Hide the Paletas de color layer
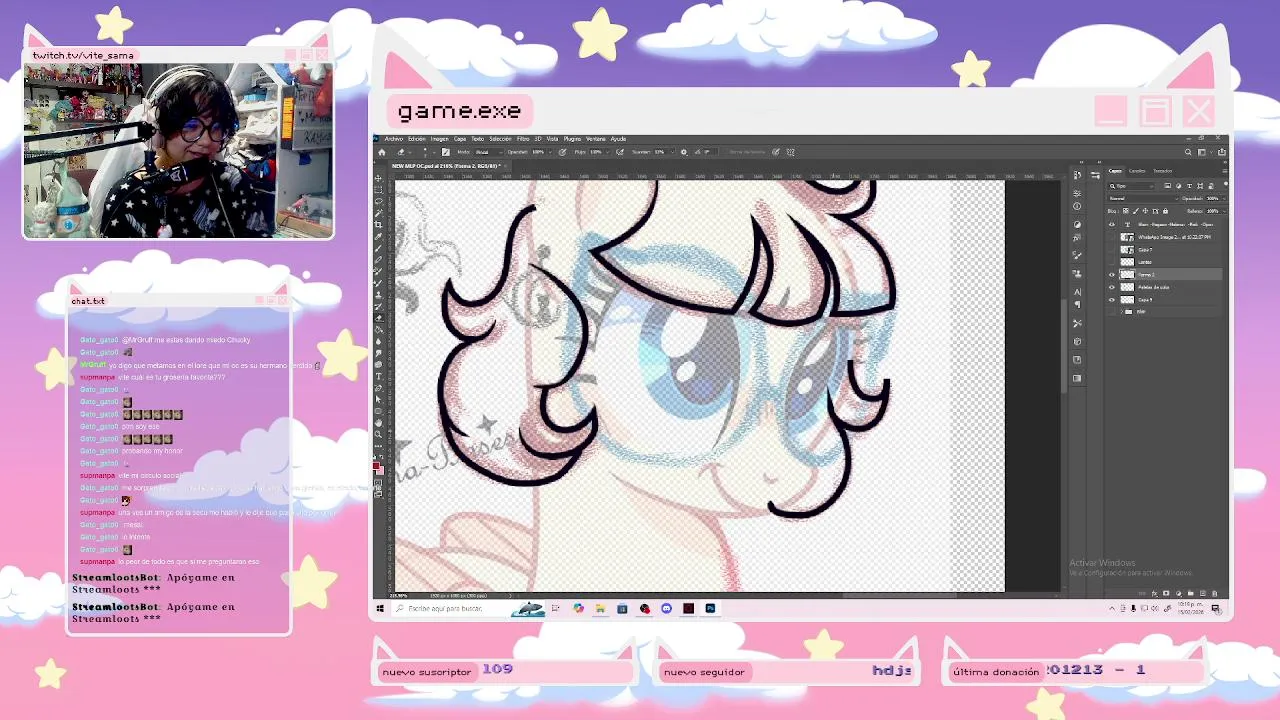This screenshot has height=720, width=1280. pyautogui.click(x=1111, y=287)
